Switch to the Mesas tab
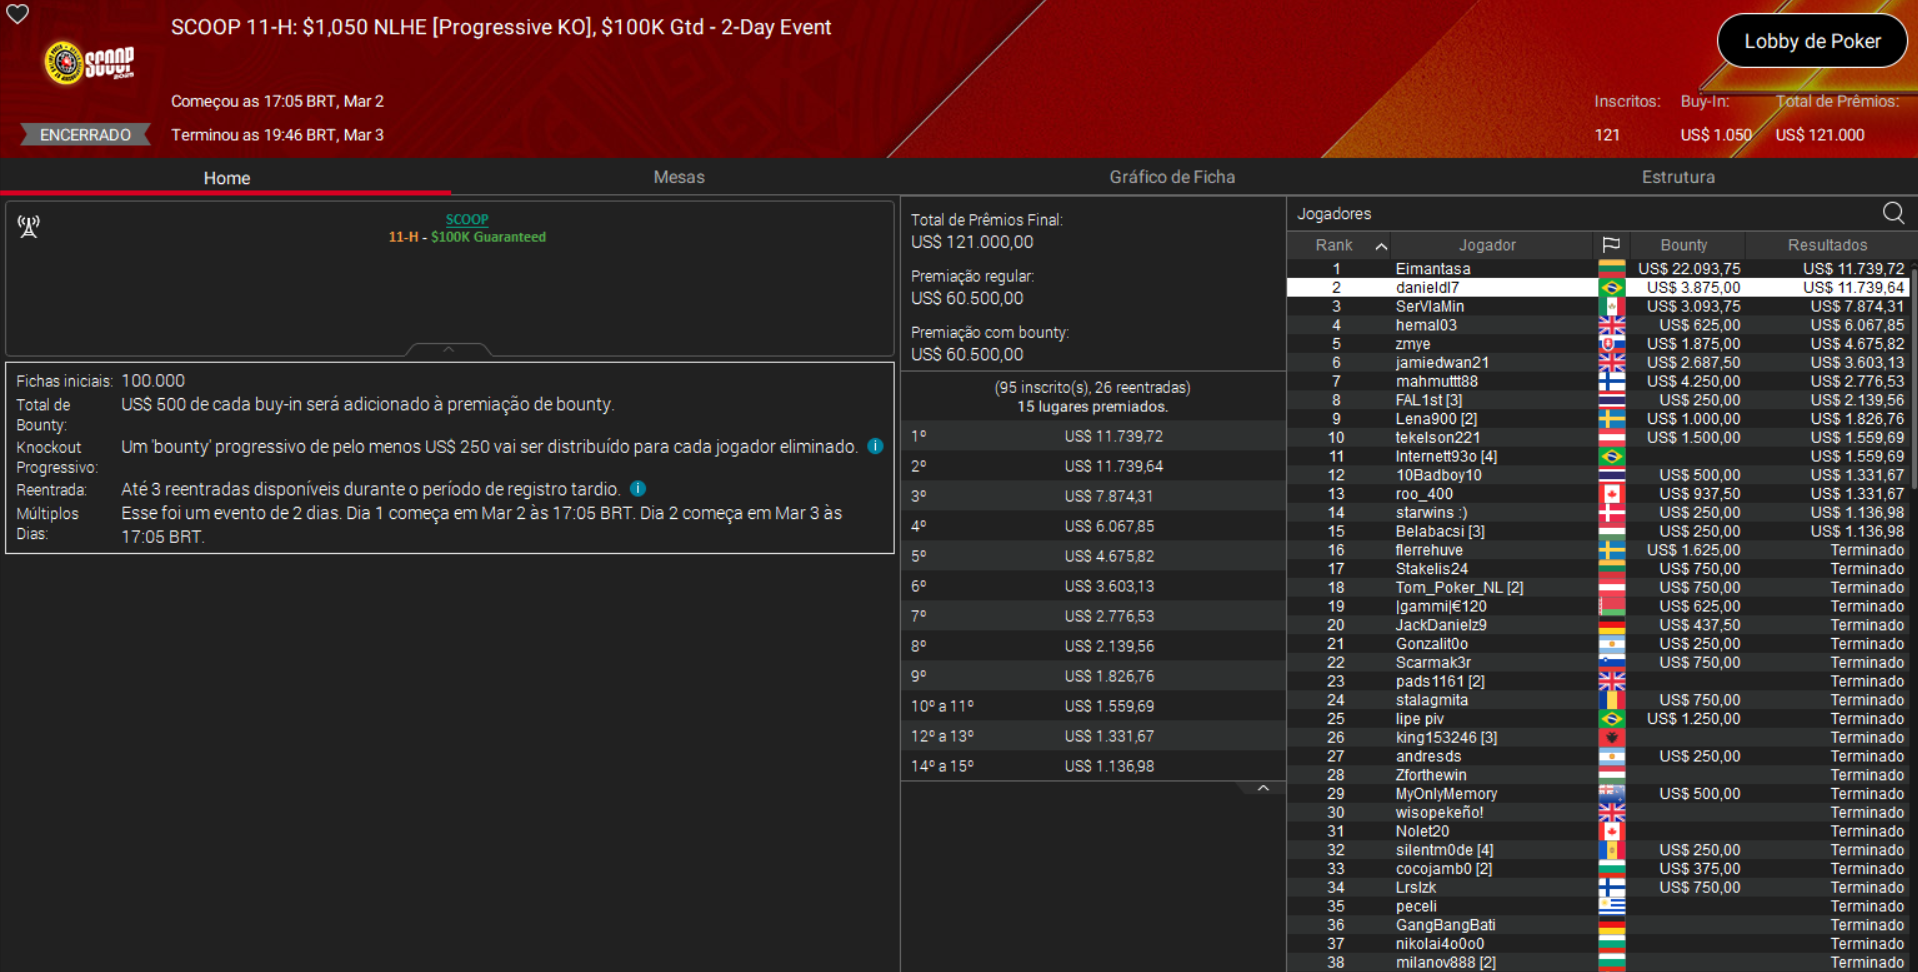The height and width of the screenshot is (972, 1918). [x=679, y=177]
